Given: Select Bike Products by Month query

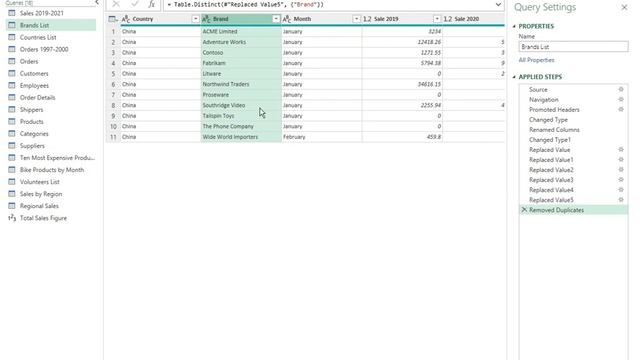Looking at the screenshot, I should coord(51,170).
